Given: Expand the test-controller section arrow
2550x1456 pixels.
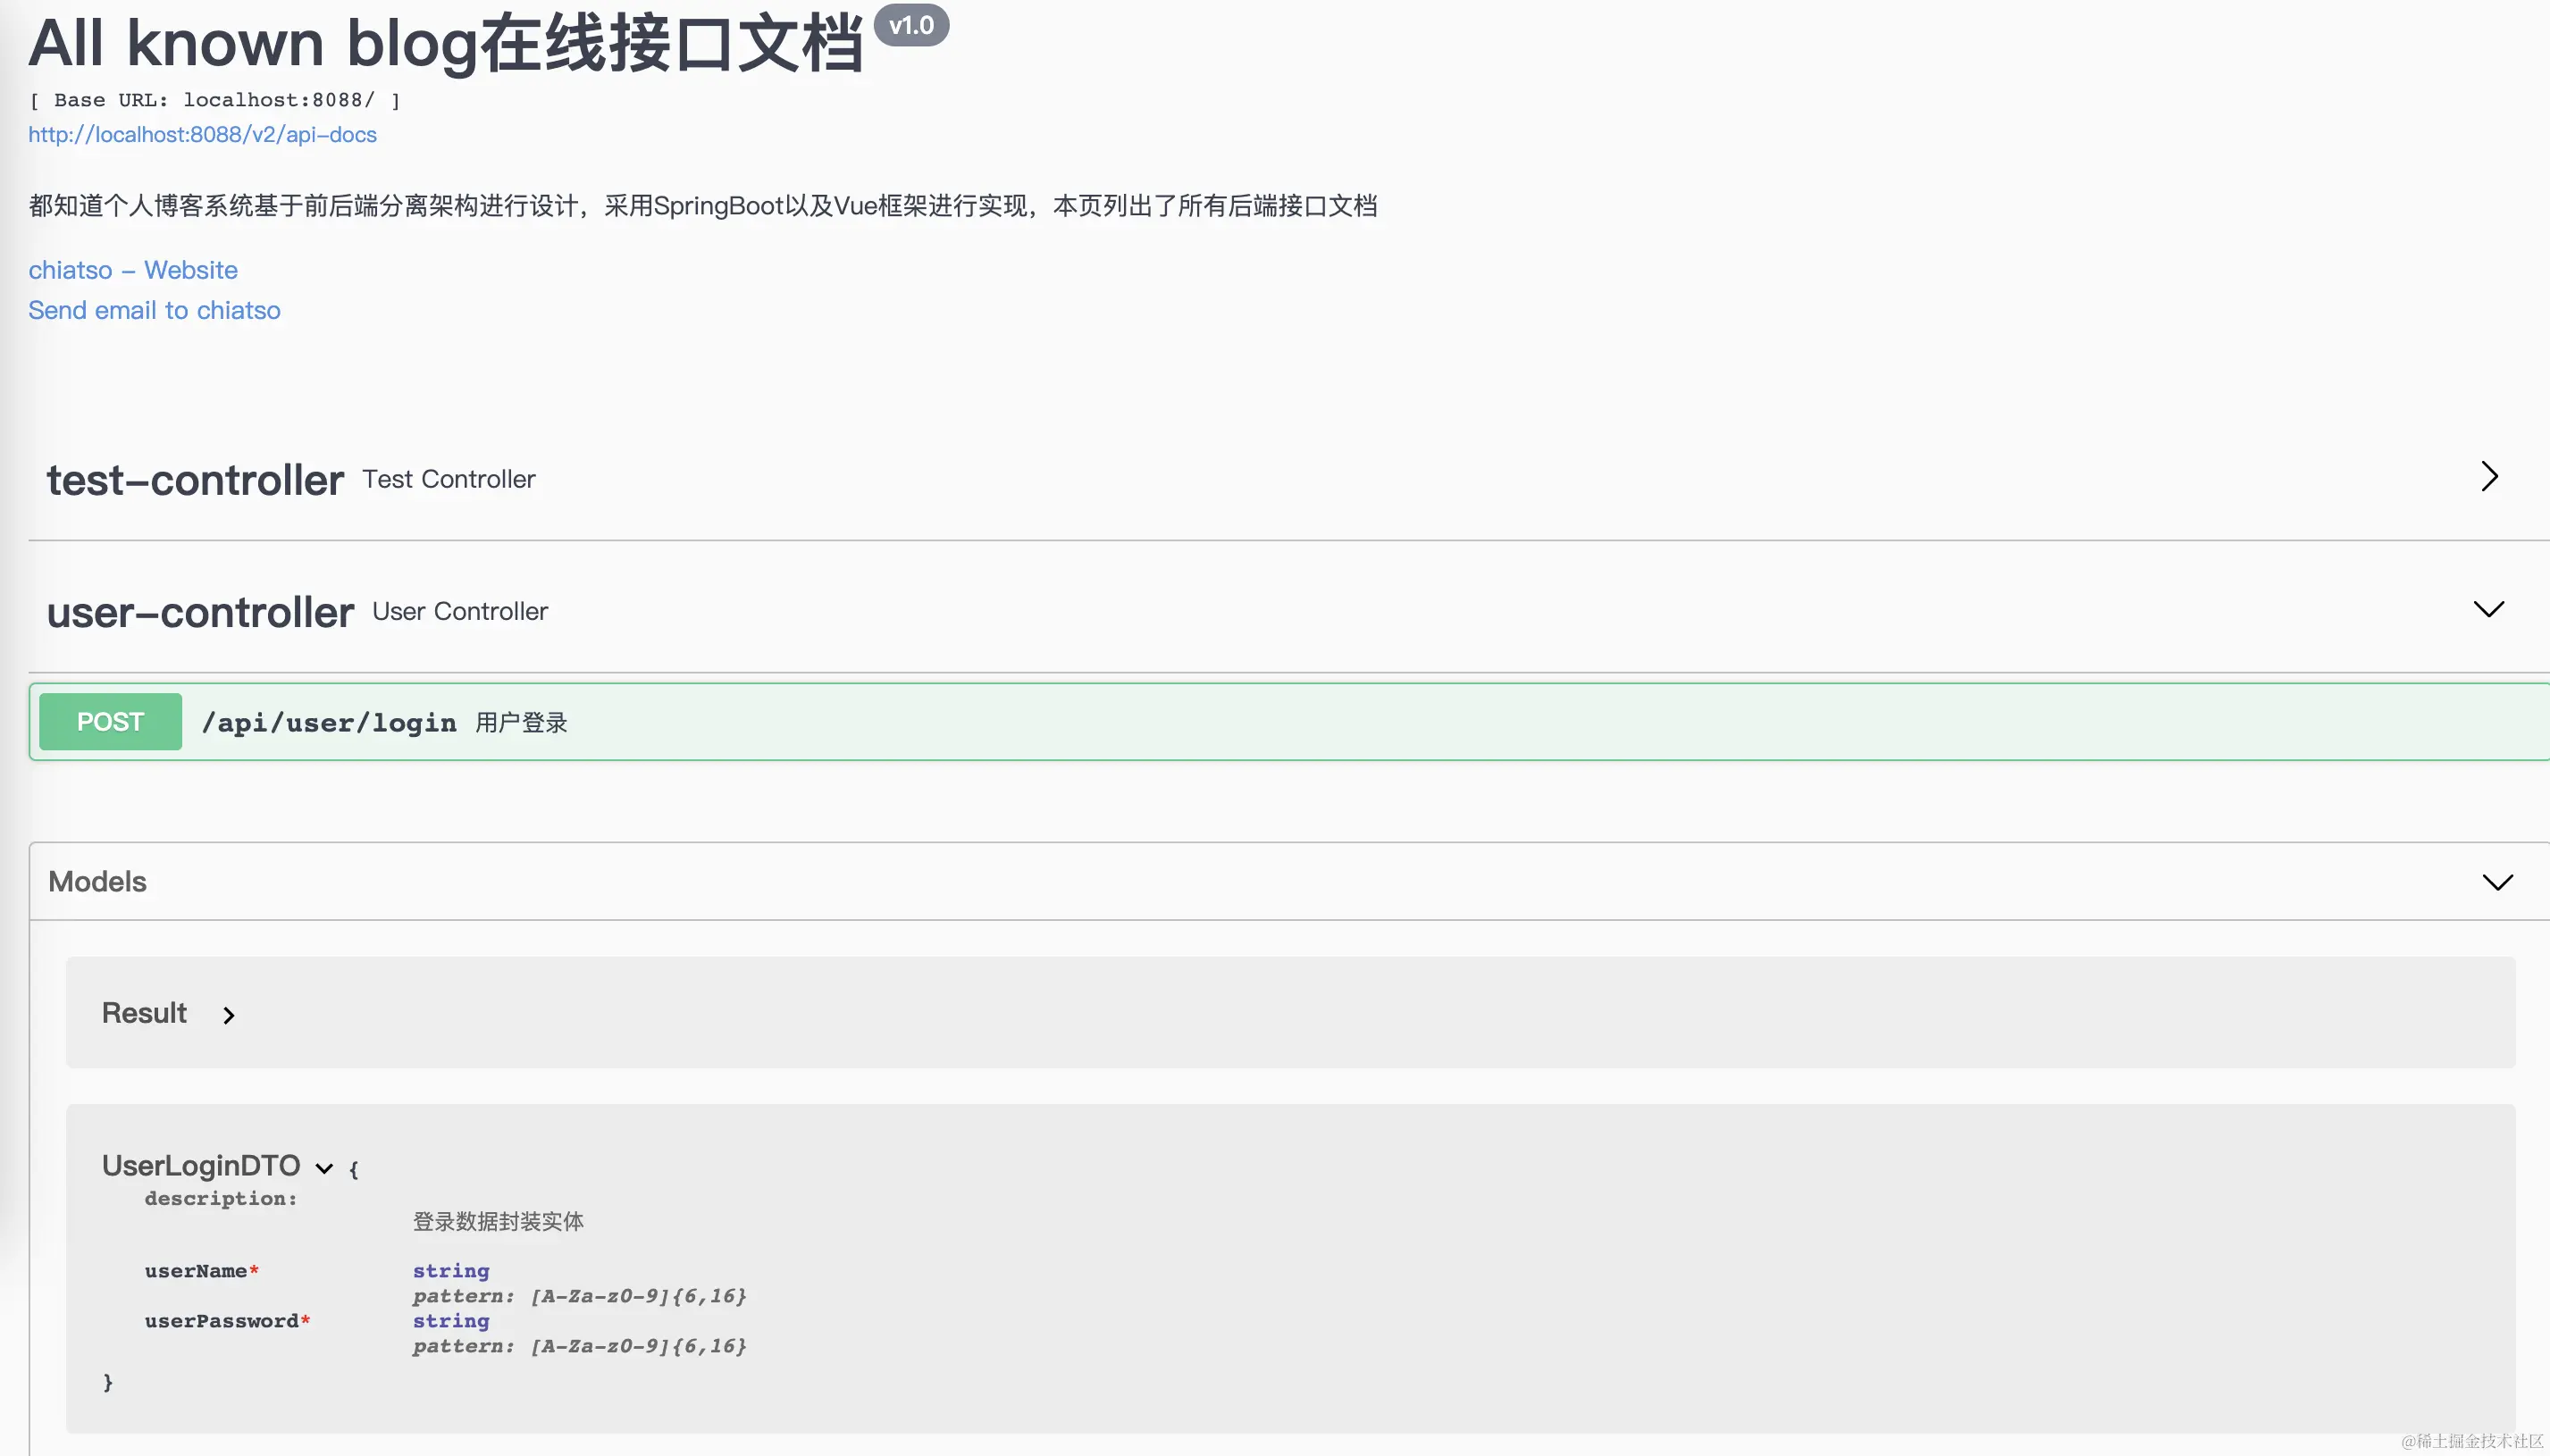Looking at the screenshot, I should (x=2489, y=476).
